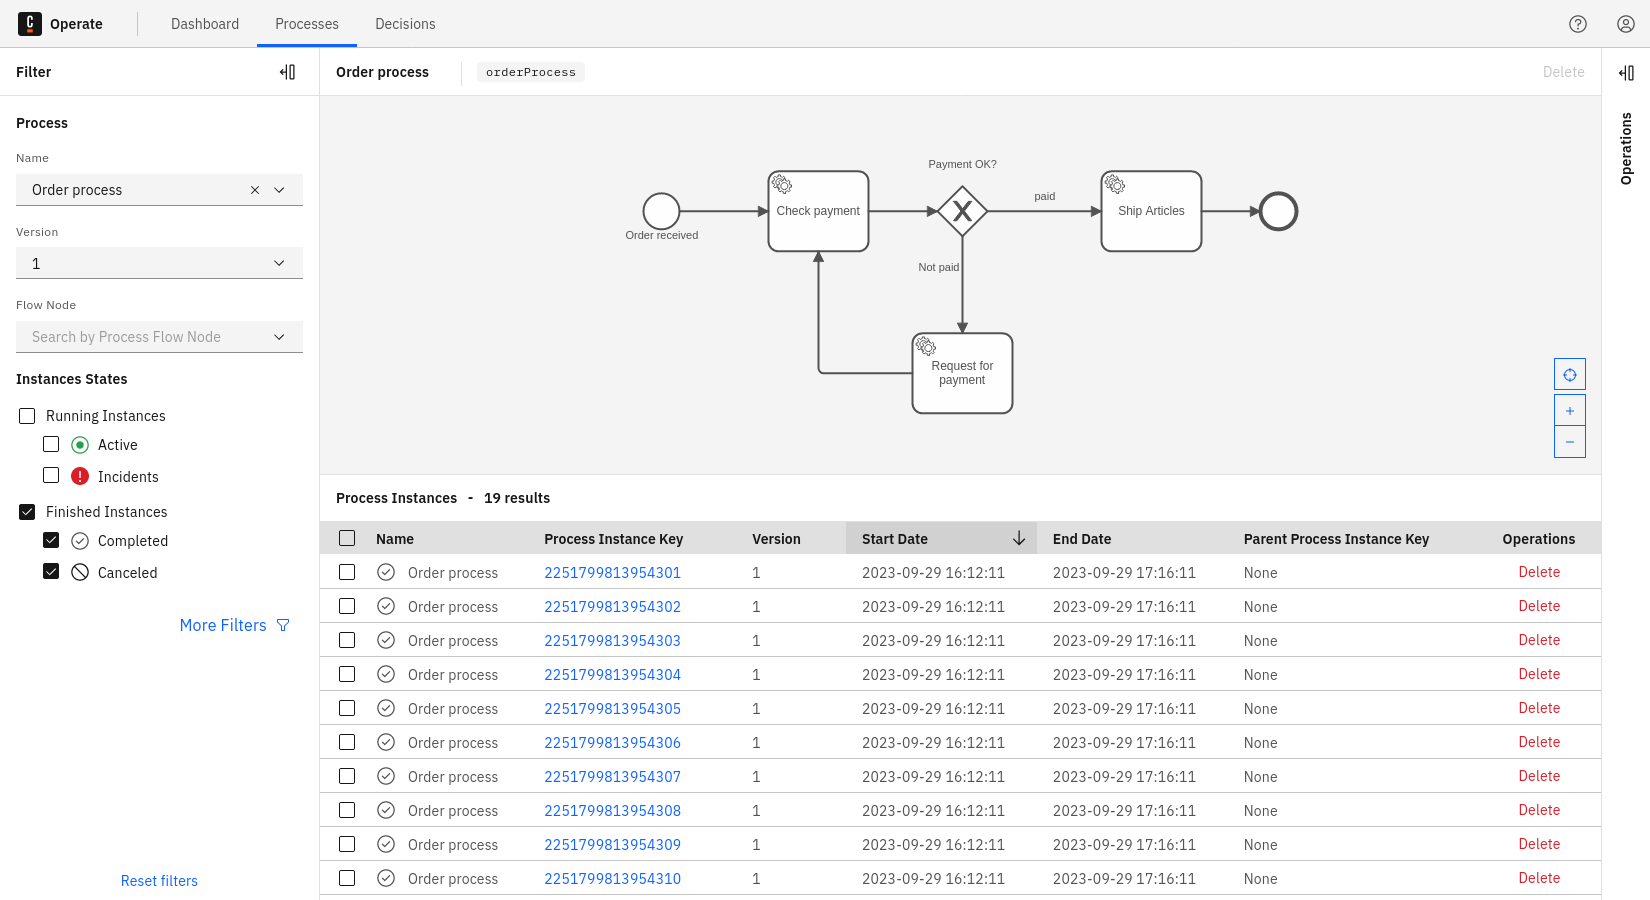Expand the Operations panel icon
This screenshot has width=1650, height=900.
1628,72
